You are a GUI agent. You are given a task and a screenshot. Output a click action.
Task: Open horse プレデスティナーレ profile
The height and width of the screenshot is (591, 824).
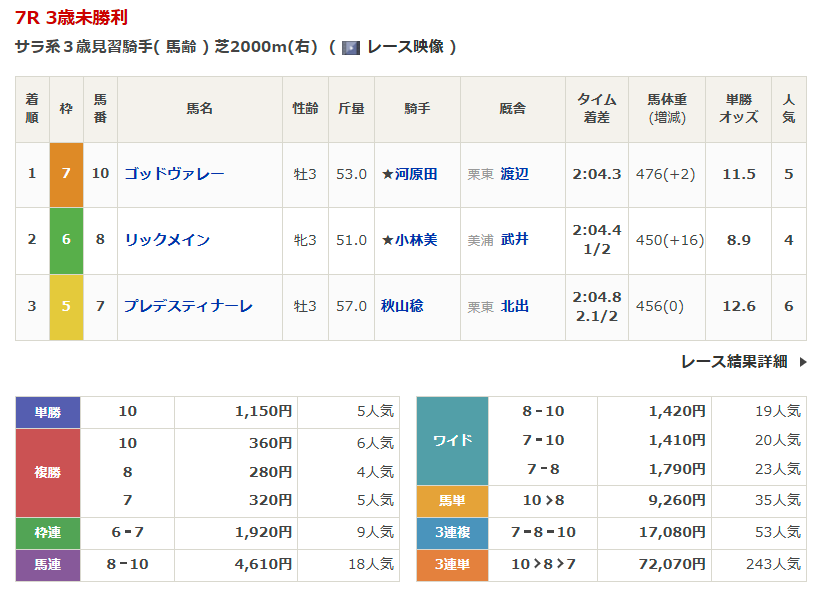pos(188,306)
